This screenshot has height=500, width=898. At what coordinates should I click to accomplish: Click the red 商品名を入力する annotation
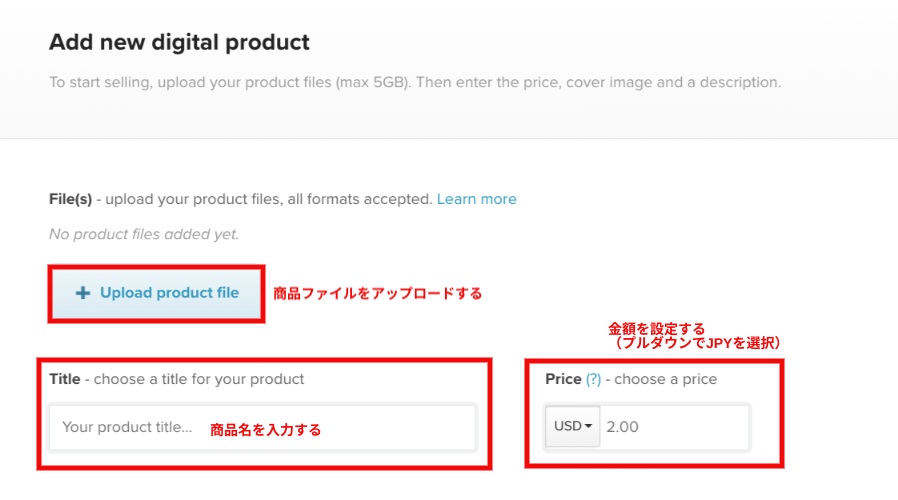[x=265, y=430]
